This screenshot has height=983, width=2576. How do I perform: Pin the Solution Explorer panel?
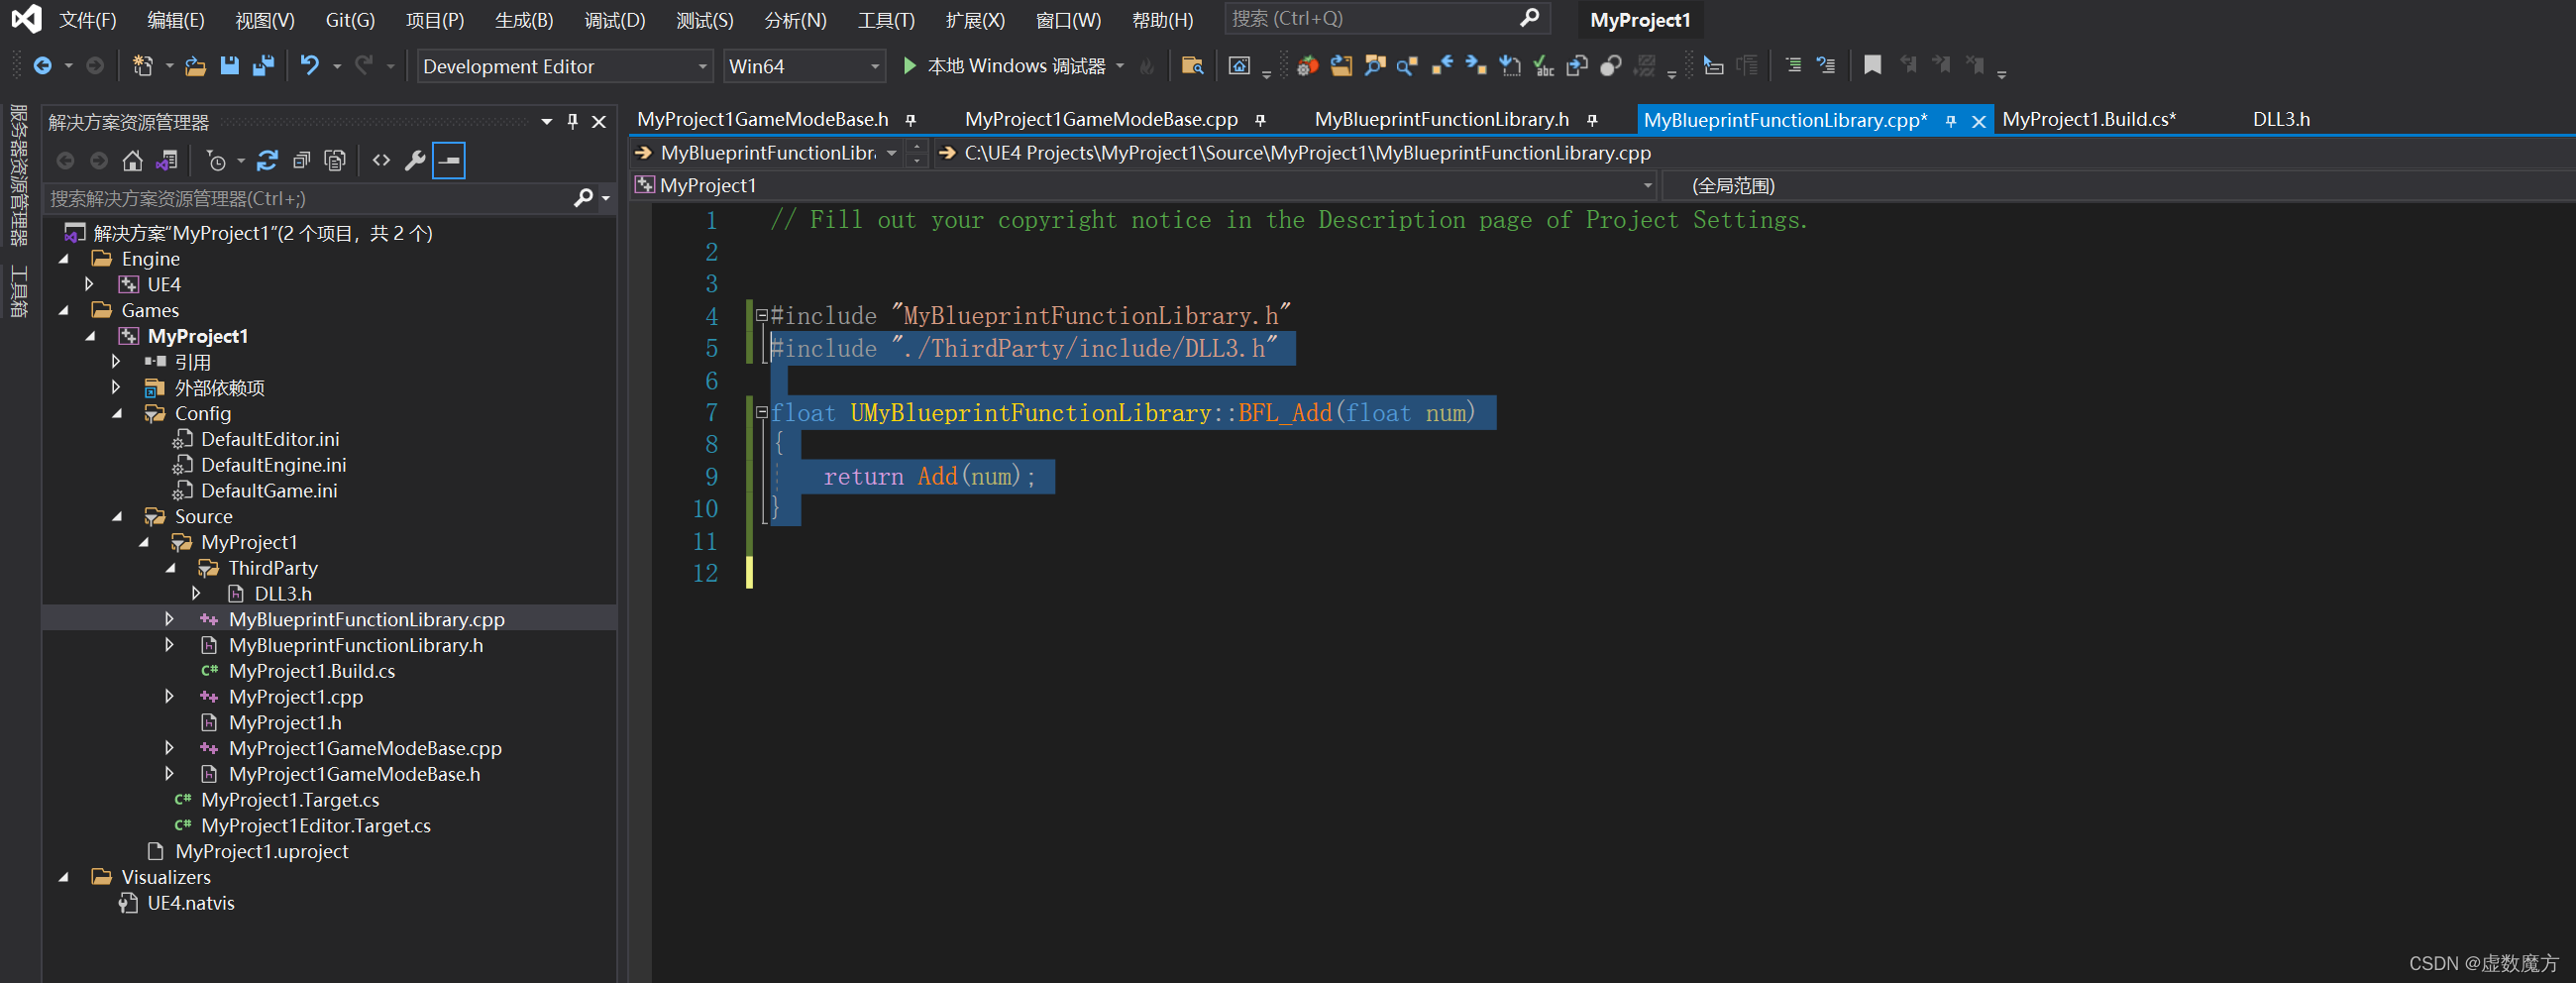pos(573,121)
